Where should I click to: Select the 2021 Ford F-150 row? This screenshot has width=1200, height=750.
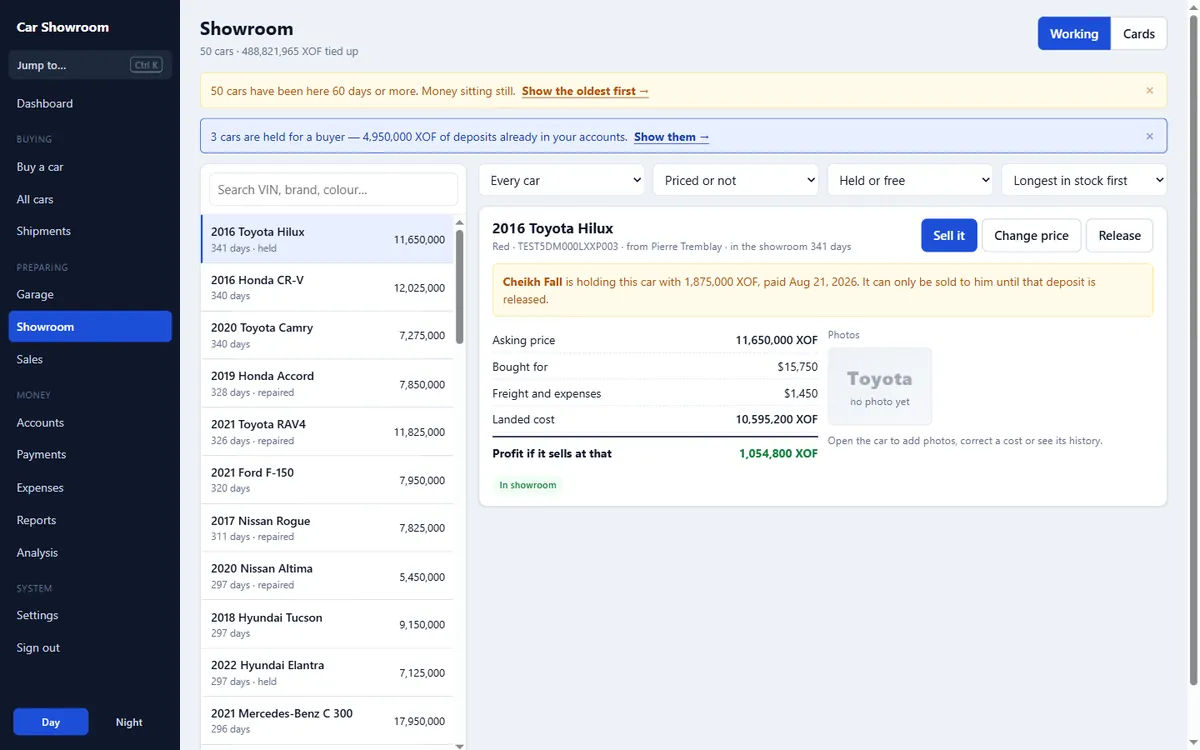click(327, 480)
